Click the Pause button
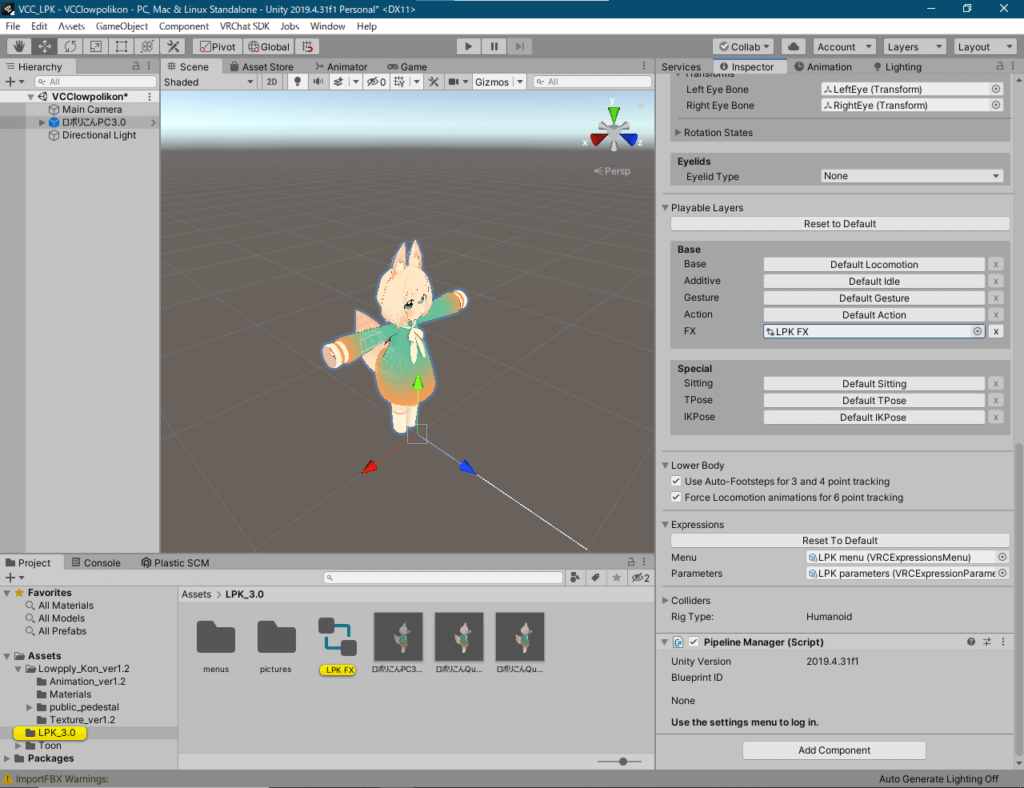Viewport: 1024px width, 788px height. (494, 46)
